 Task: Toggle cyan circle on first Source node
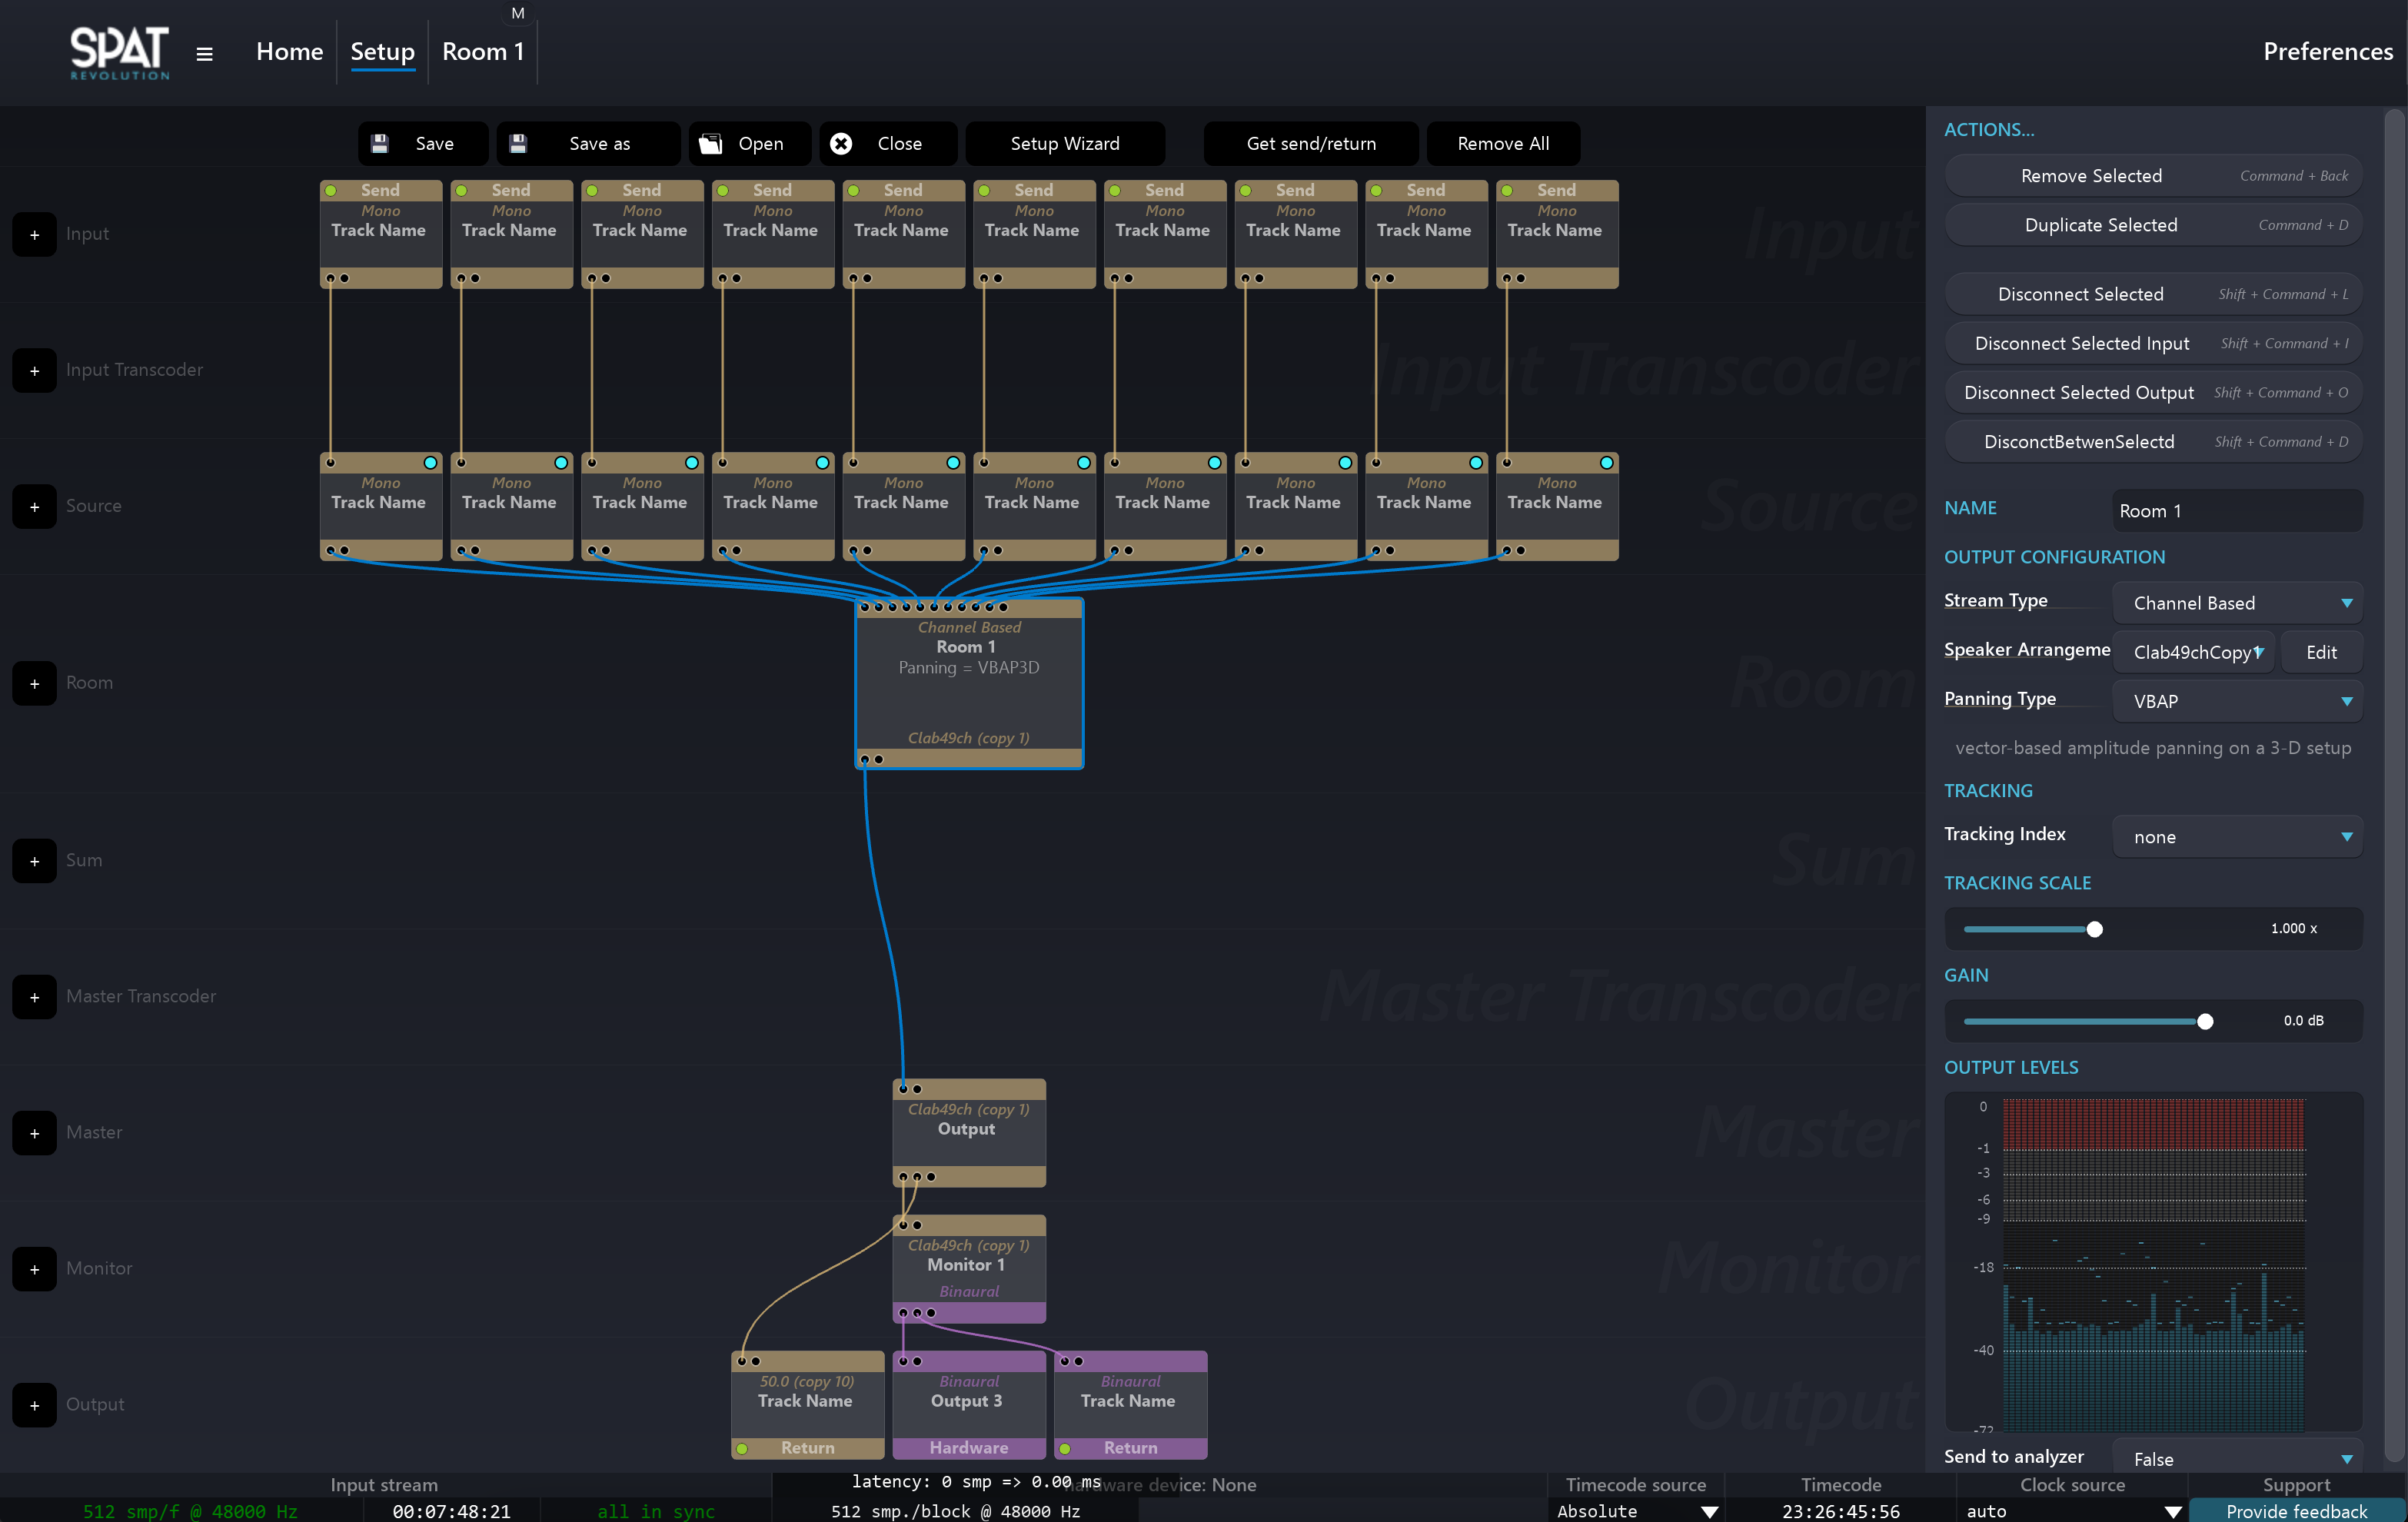pos(430,462)
